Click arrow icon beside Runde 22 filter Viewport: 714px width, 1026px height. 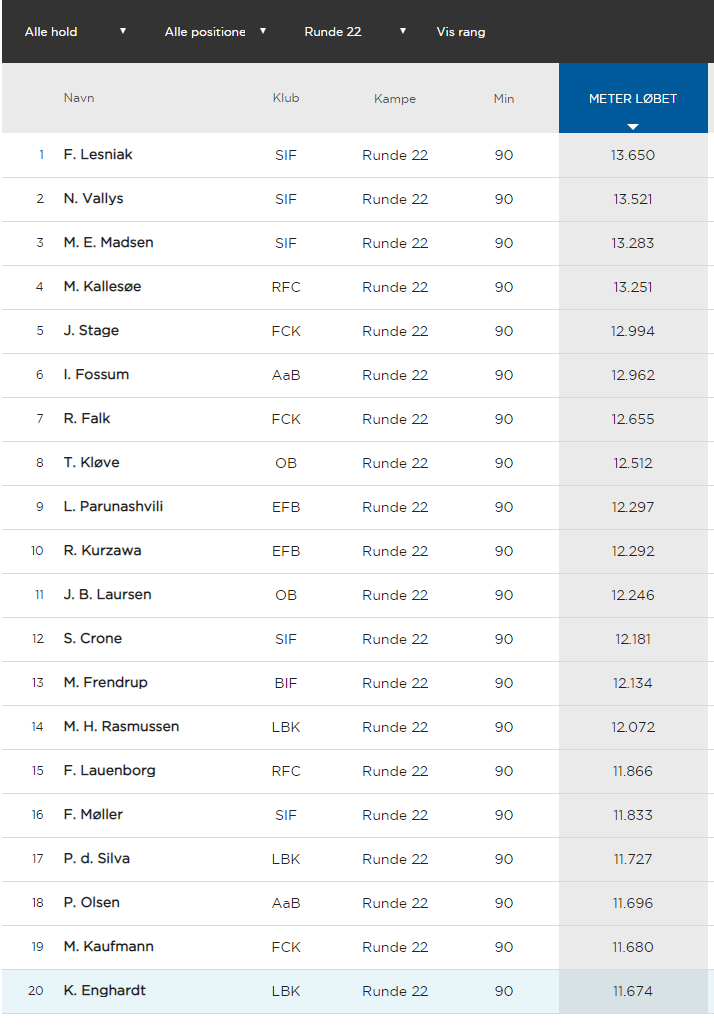(402, 31)
